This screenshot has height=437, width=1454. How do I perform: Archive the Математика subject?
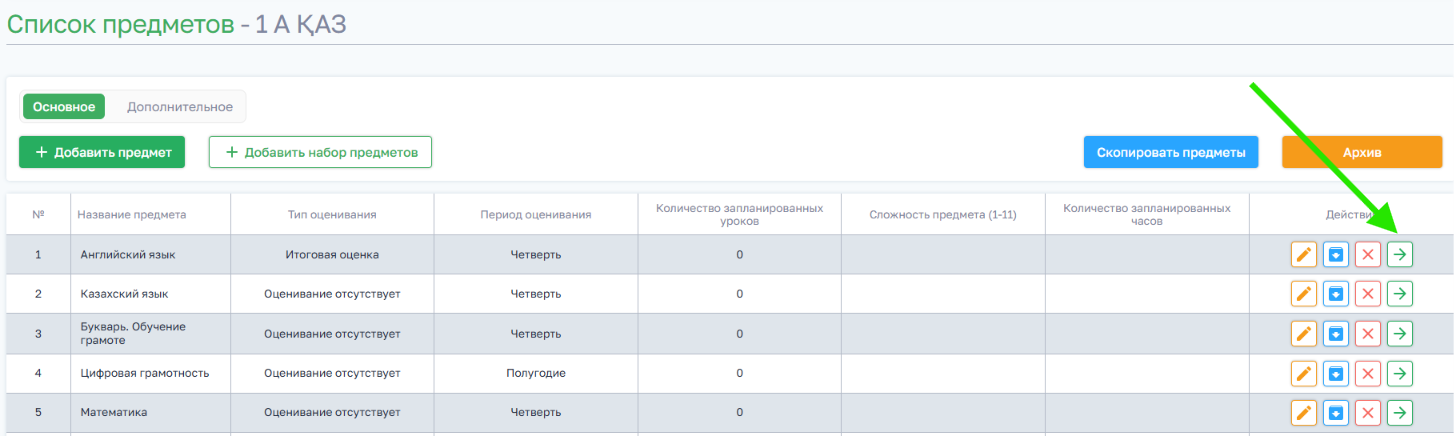1336,412
